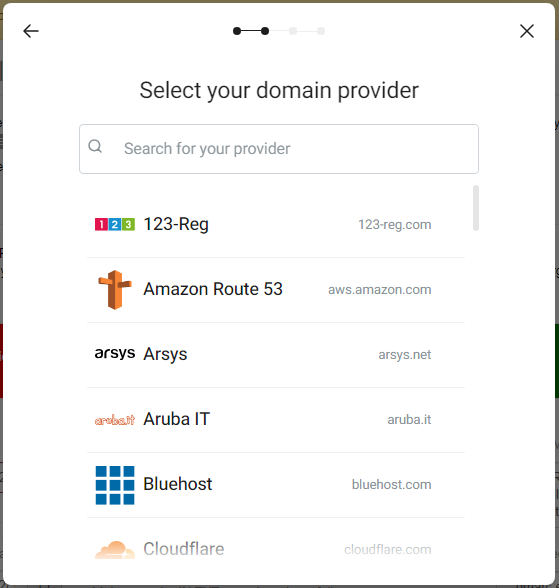Screen dimensions: 559x588
Task: Pick Arsys from provider list
Action: [165, 354]
